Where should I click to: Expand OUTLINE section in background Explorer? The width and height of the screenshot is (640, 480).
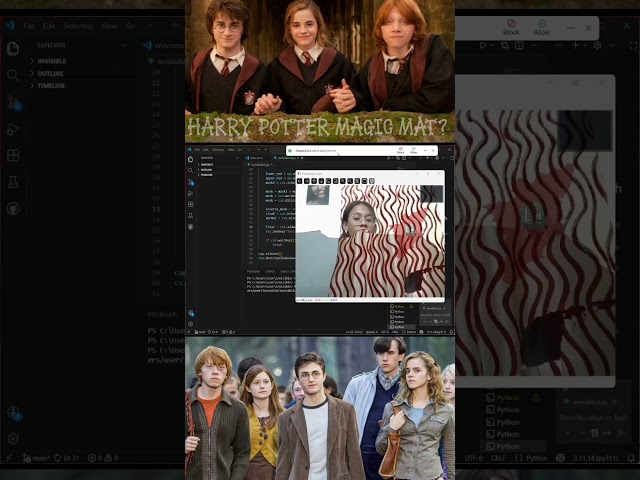pos(47,73)
